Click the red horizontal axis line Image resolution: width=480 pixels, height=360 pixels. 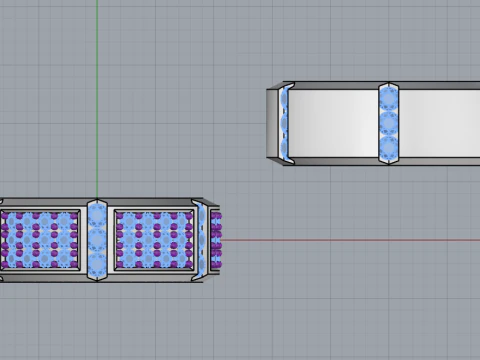click(x=350, y=240)
